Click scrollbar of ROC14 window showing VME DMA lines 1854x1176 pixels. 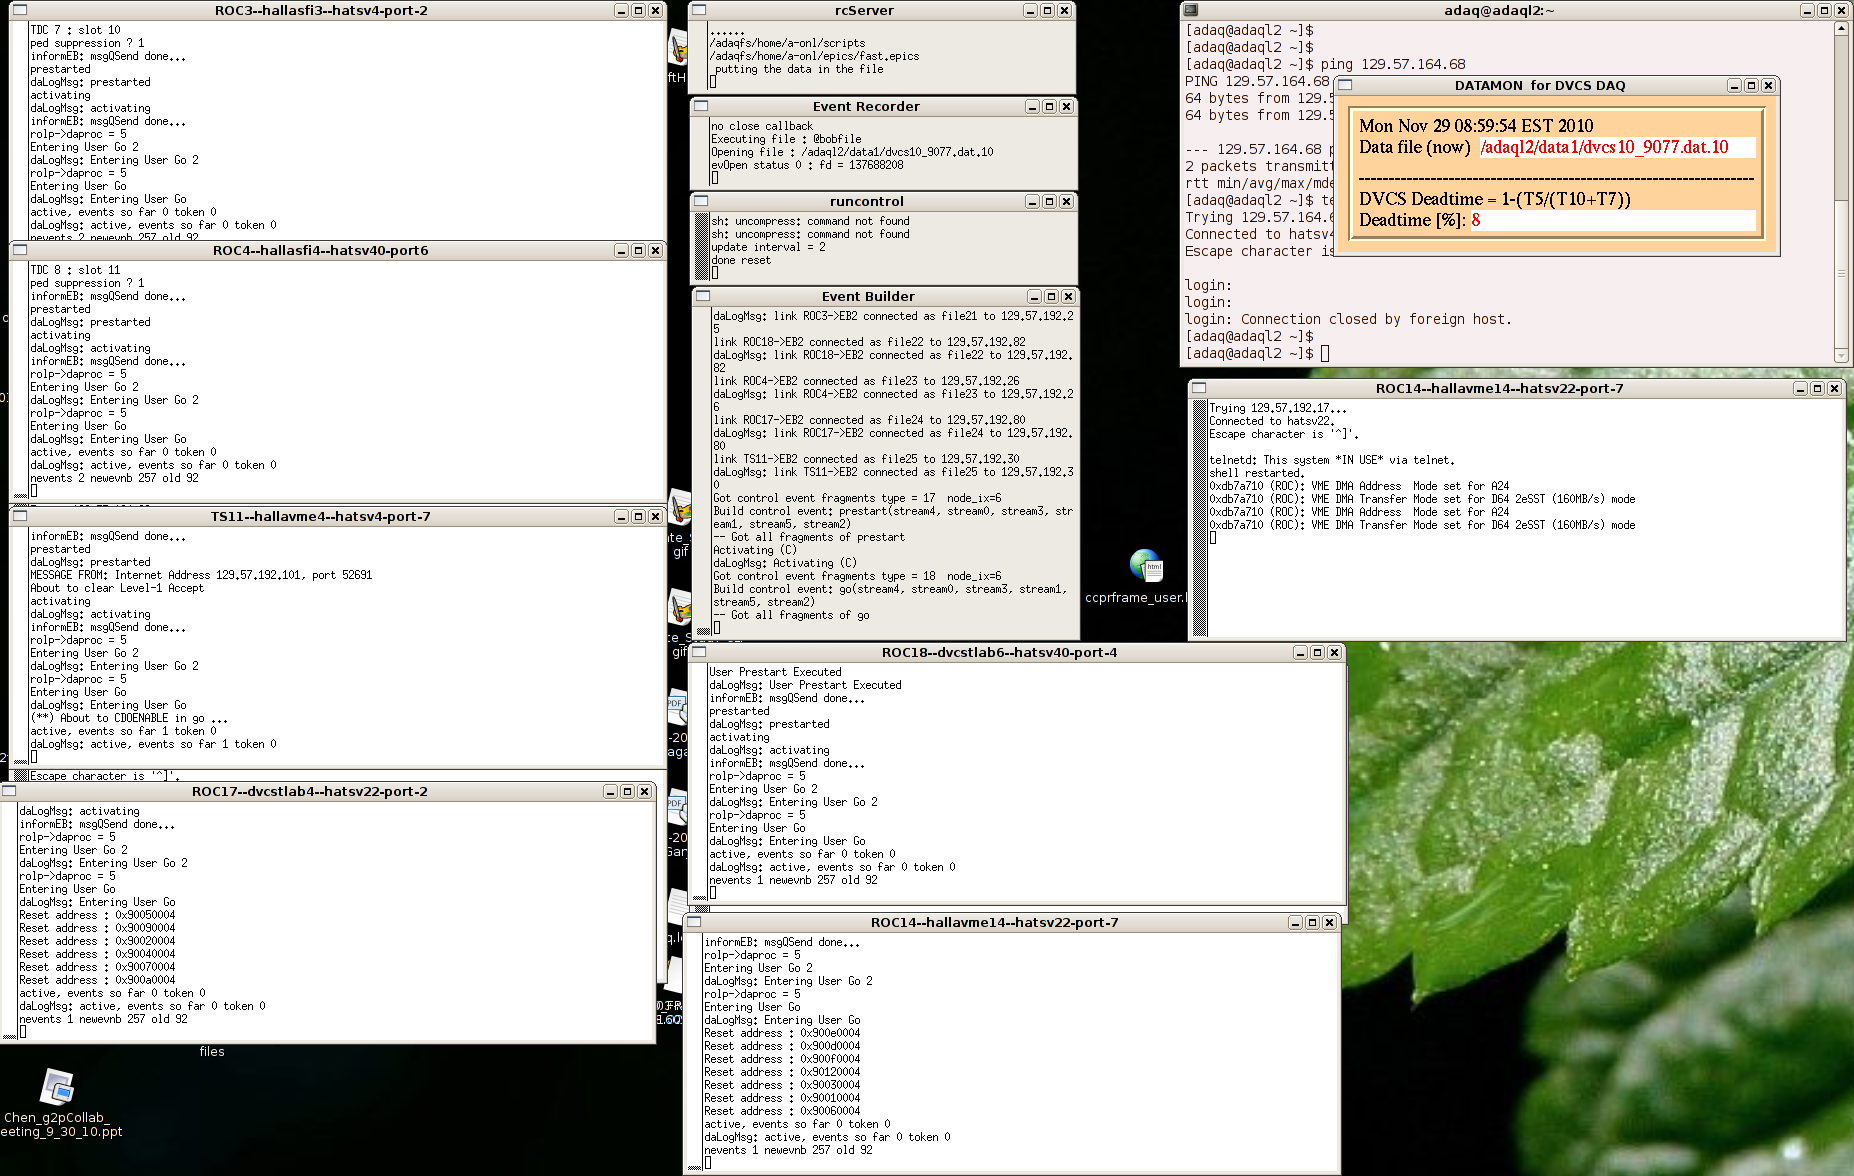(x=1200, y=518)
